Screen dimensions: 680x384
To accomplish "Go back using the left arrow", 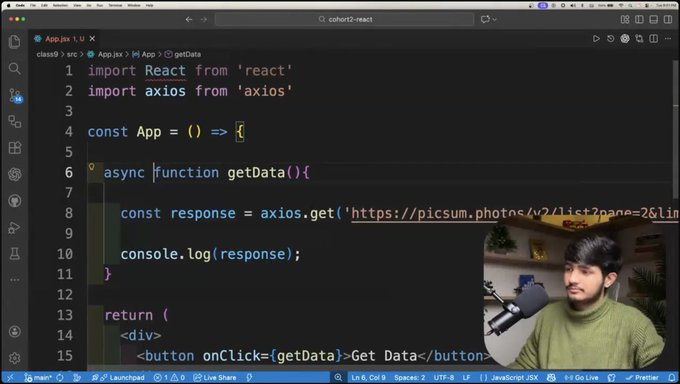I will click(189, 19).
